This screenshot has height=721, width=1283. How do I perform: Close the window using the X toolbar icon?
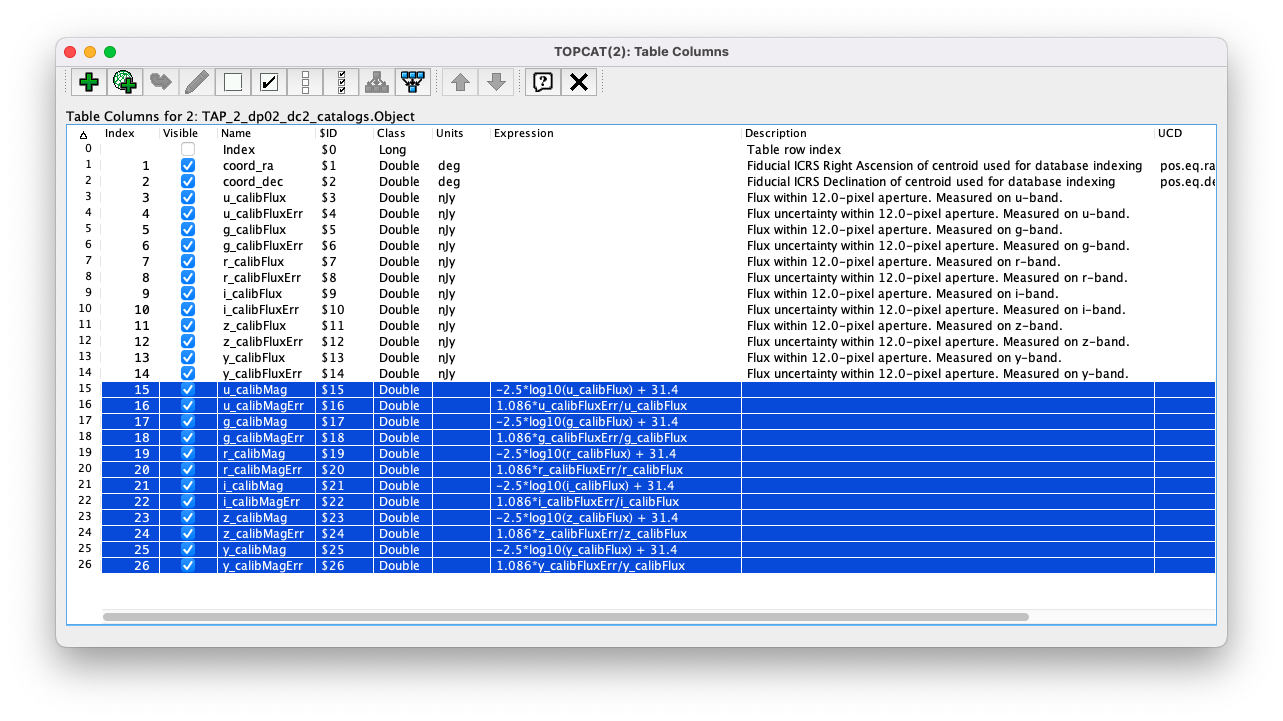[578, 82]
